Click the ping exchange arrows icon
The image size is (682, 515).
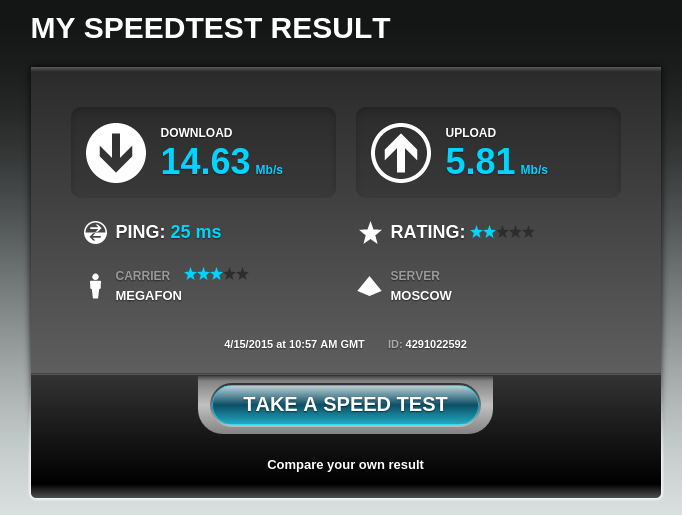pyautogui.click(x=95, y=232)
